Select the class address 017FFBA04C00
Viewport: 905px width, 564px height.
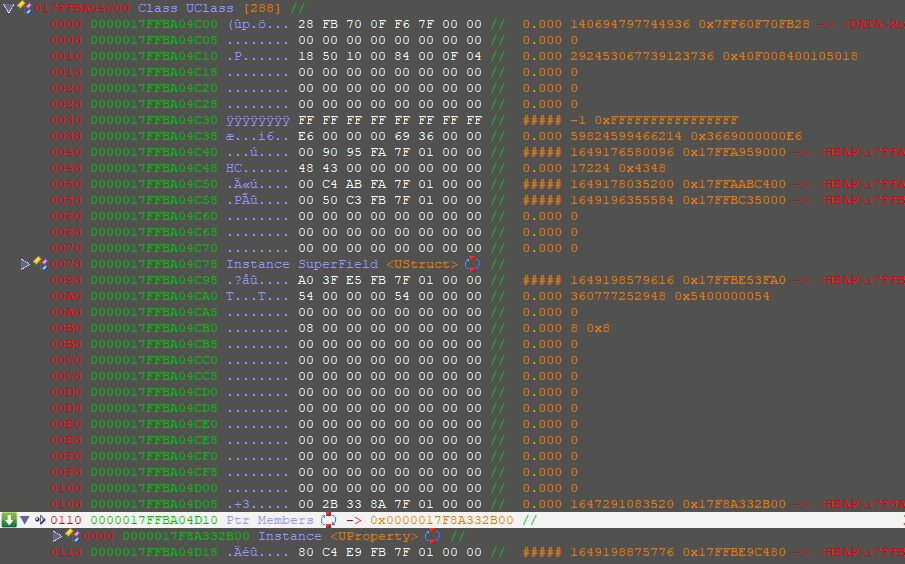tap(82, 8)
